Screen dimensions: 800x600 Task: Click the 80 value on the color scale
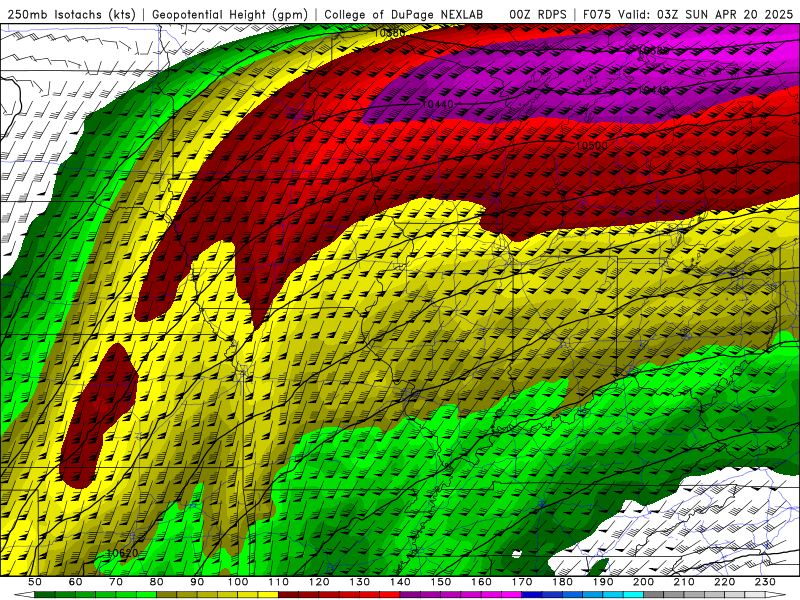click(157, 582)
